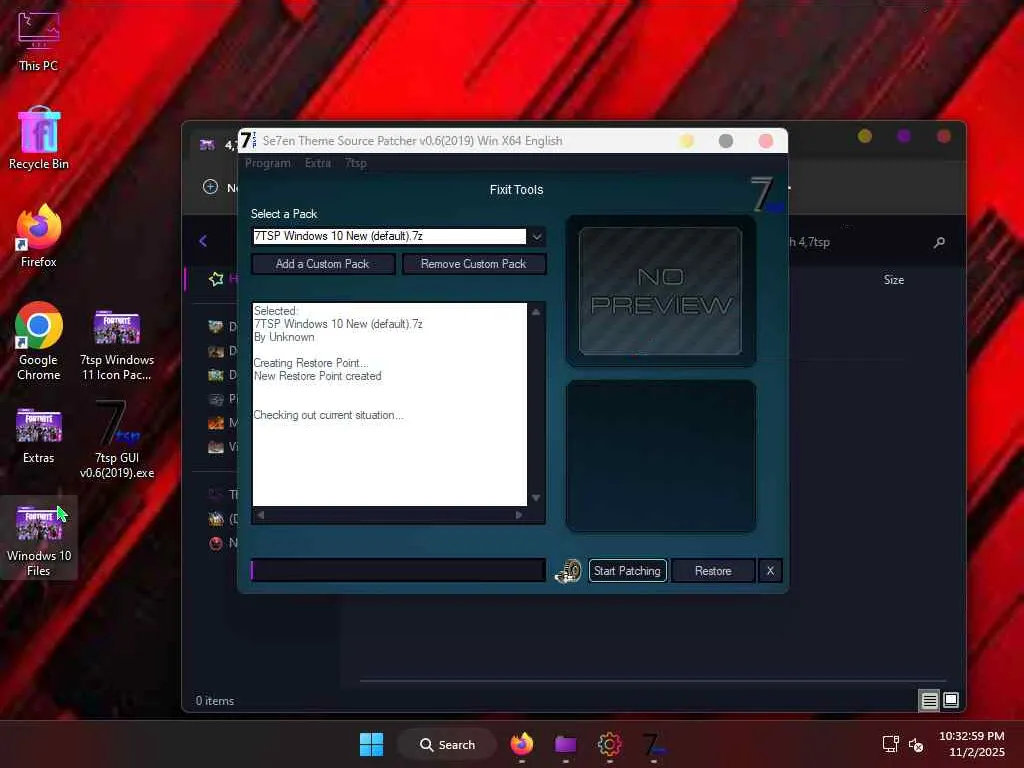Select 'New Restore Point created' log line
The width and height of the screenshot is (1024, 768).
tap(317, 376)
